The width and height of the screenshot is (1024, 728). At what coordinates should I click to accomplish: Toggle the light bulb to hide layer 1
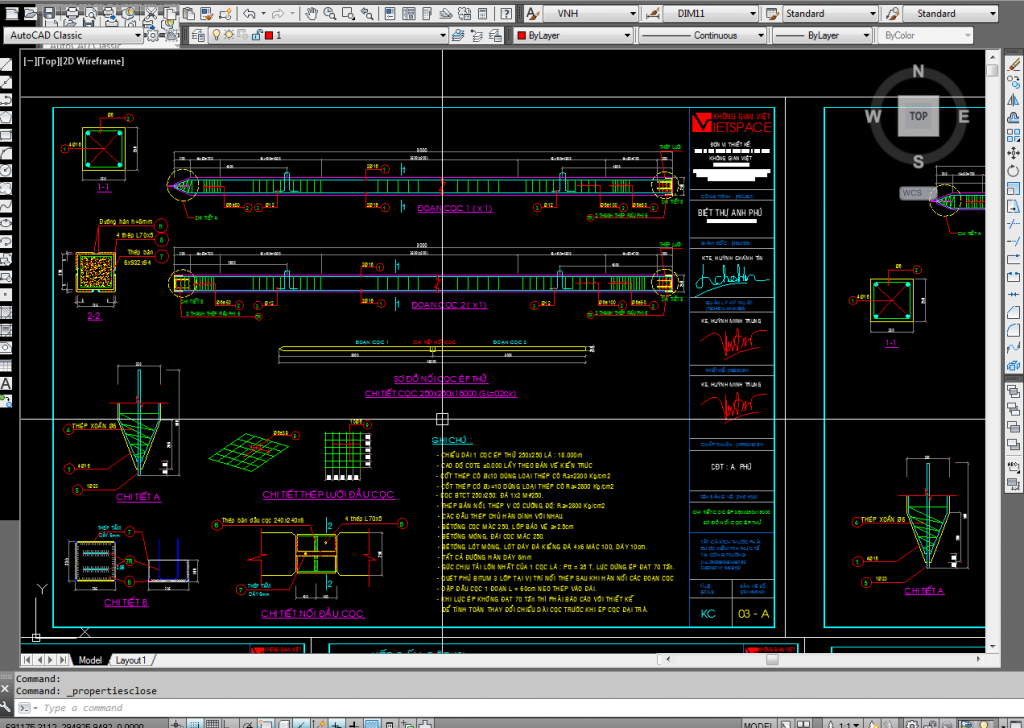(217, 36)
